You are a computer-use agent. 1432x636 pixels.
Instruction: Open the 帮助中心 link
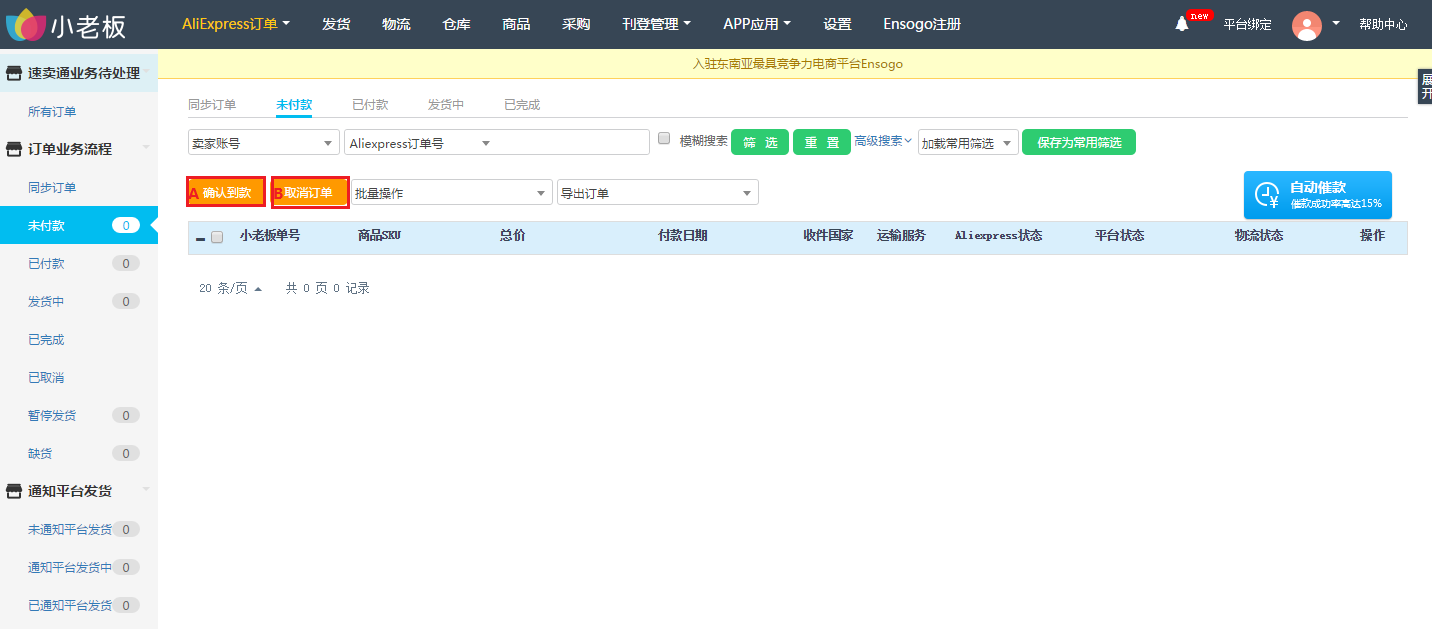coord(1383,24)
